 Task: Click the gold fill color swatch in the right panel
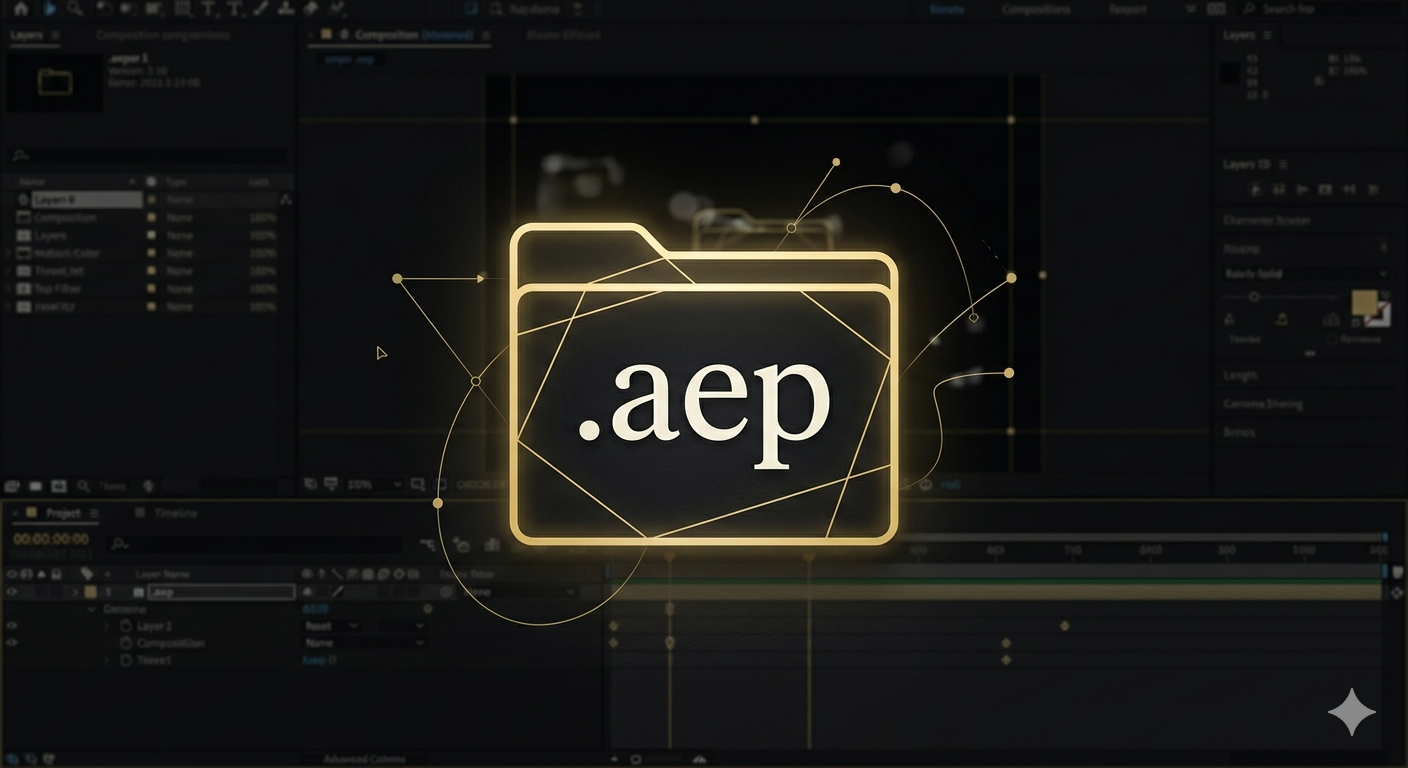coord(1364,302)
